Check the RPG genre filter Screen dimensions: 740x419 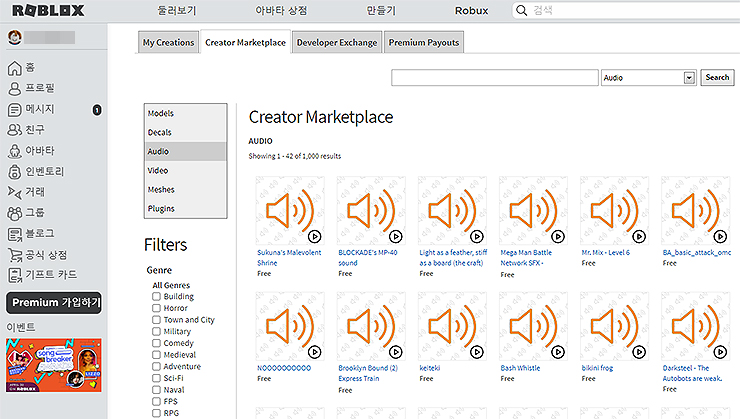tap(156, 413)
